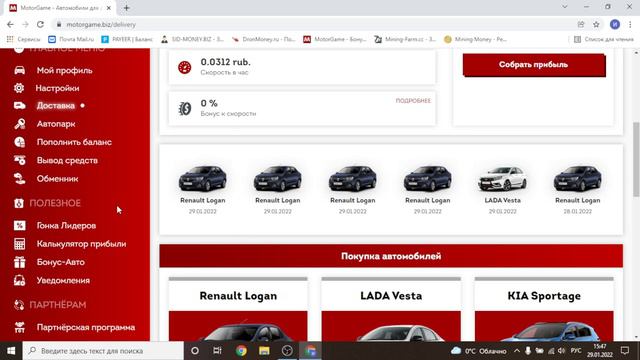Open Мой профиль car icon in sidebar
Image resolution: width=640 pixels, height=360 pixels.
(19, 70)
